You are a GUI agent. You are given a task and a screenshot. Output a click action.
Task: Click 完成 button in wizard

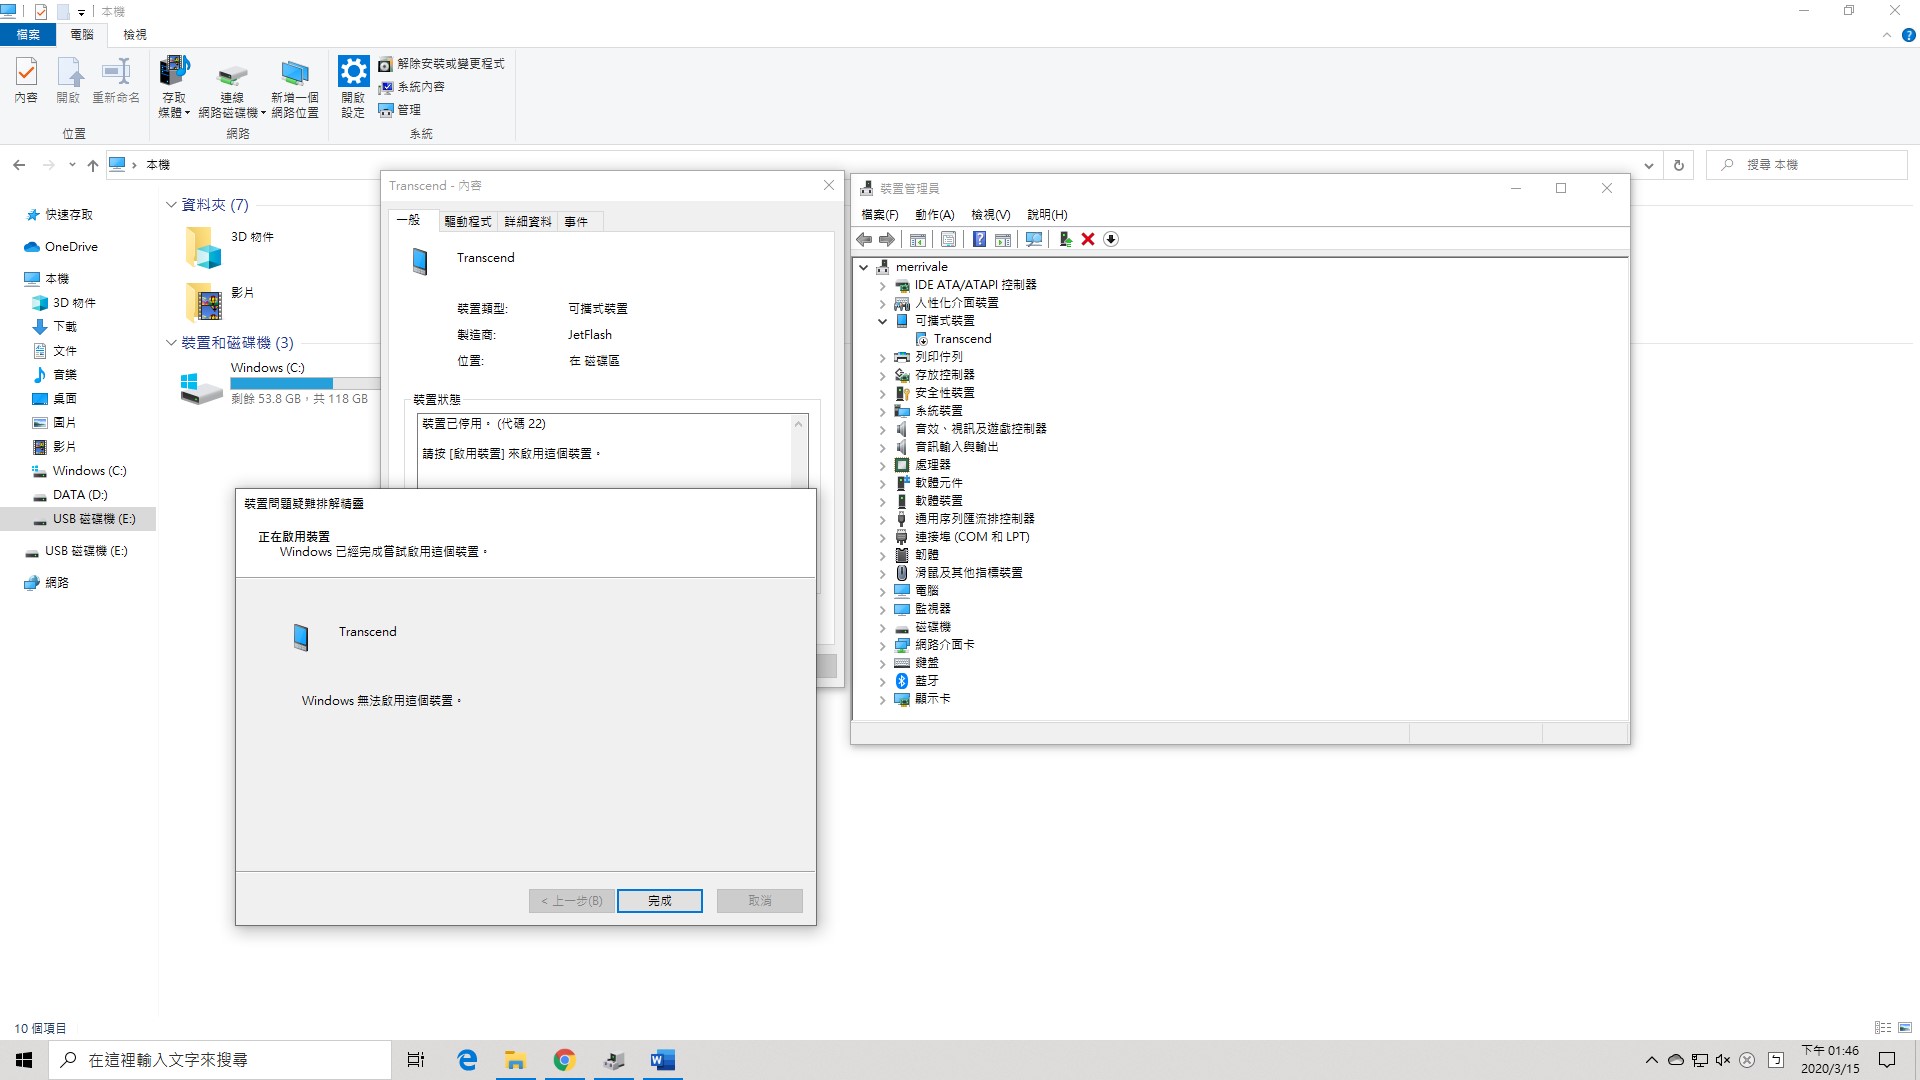tap(659, 900)
